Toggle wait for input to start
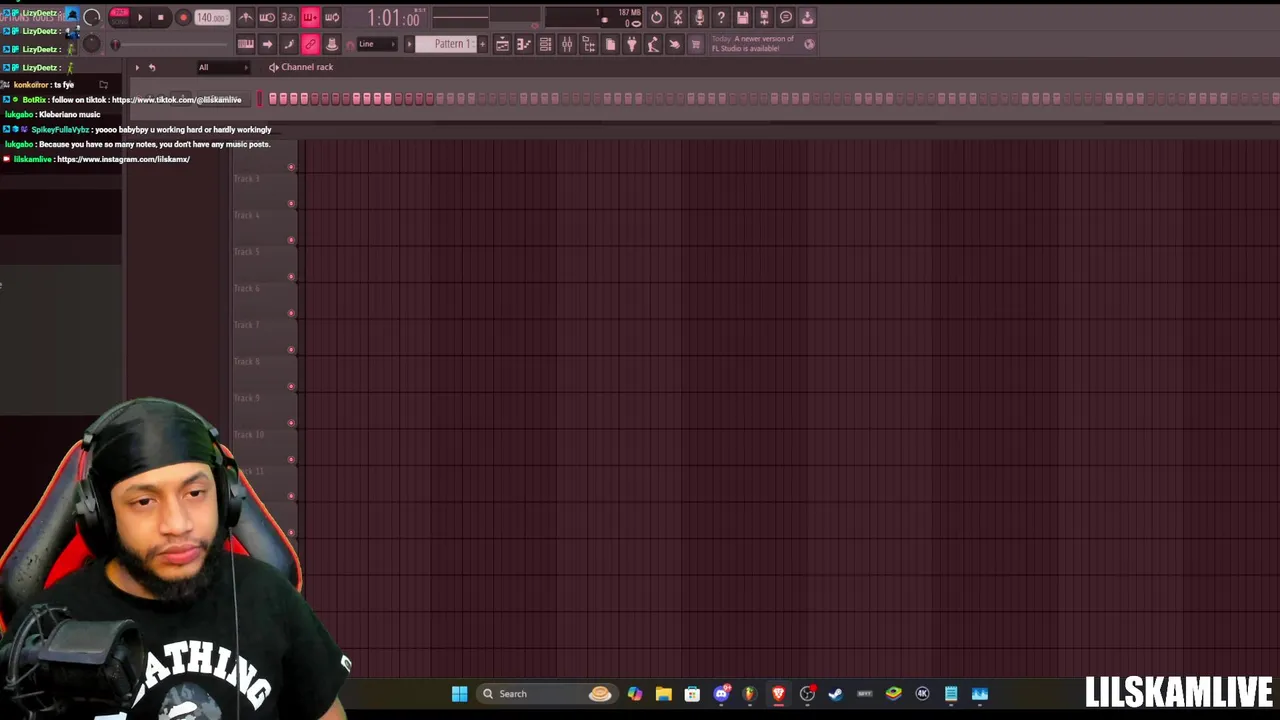 (267, 17)
